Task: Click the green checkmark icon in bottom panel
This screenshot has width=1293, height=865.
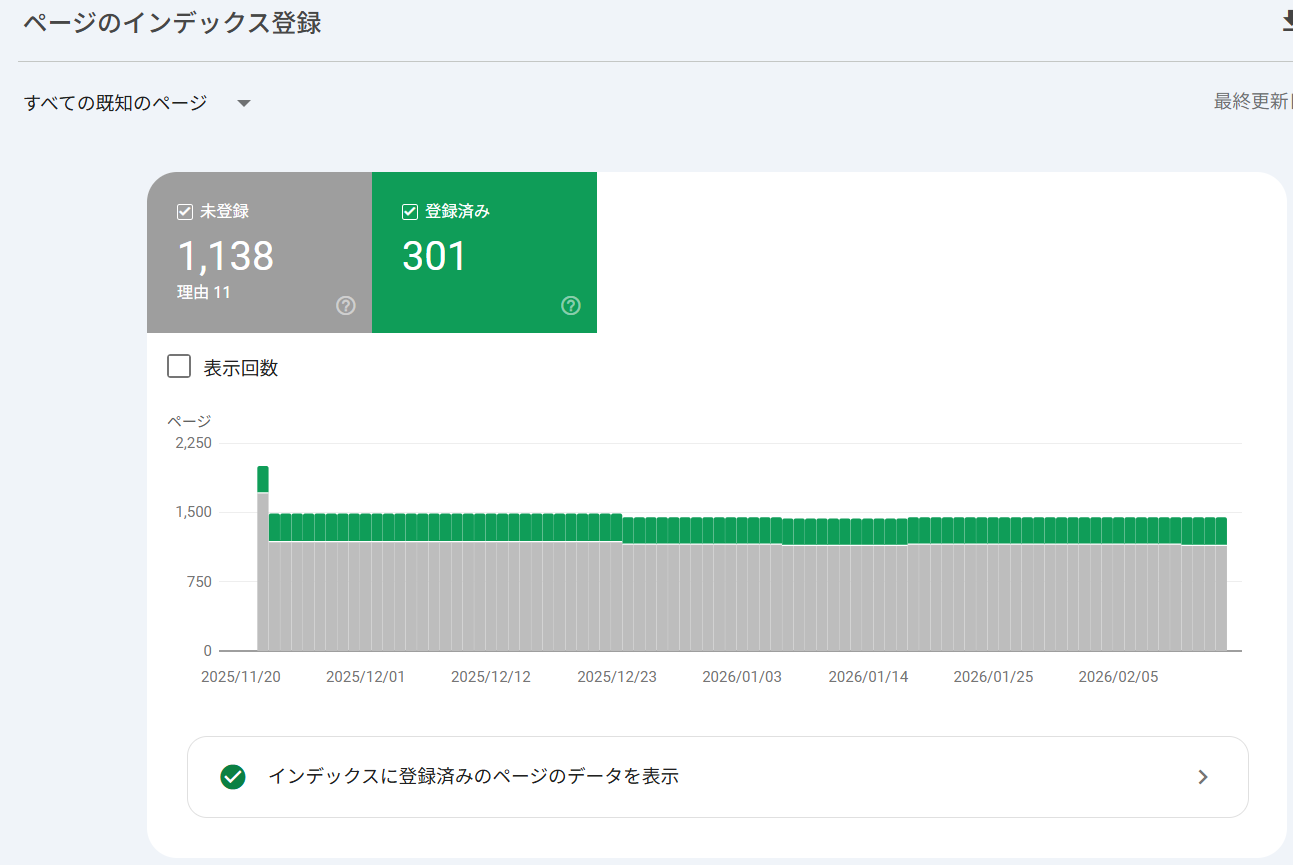Action: click(233, 776)
